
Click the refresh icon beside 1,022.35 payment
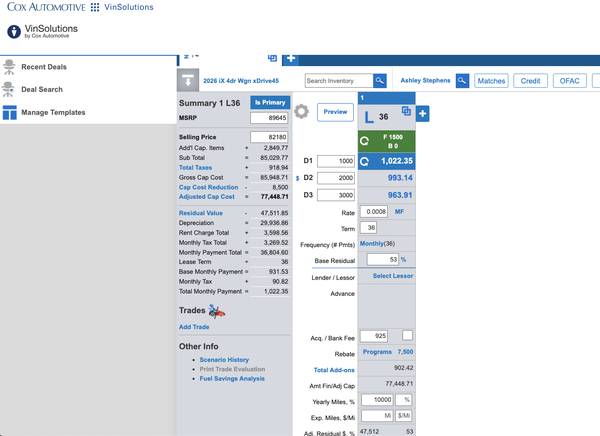coord(366,160)
